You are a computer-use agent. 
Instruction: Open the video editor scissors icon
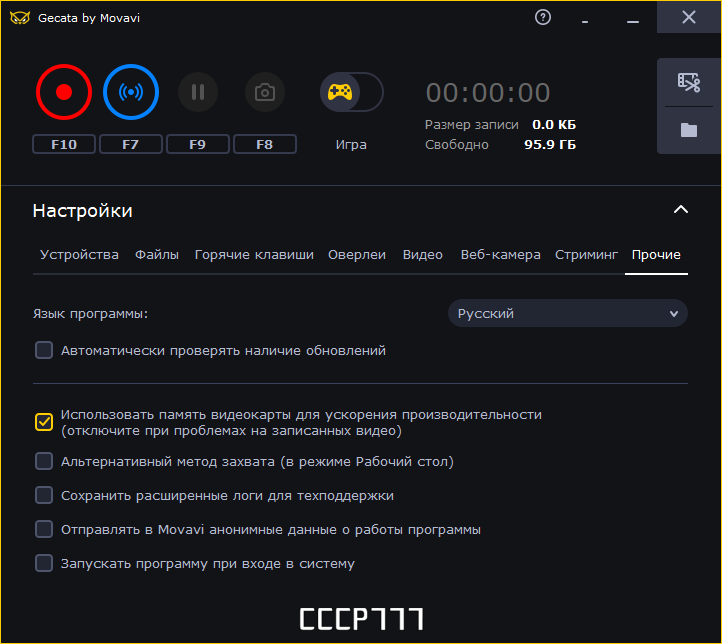(x=689, y=83)
